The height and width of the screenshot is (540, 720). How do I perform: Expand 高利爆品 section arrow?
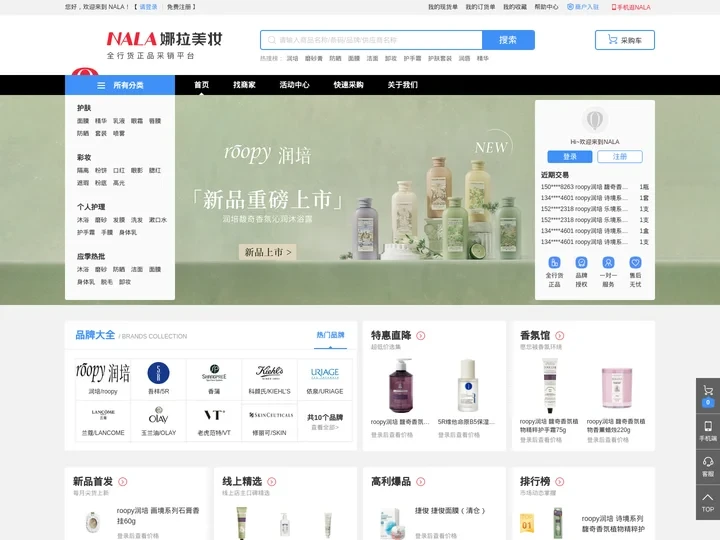pyautogui.click(x=421, y=482)
